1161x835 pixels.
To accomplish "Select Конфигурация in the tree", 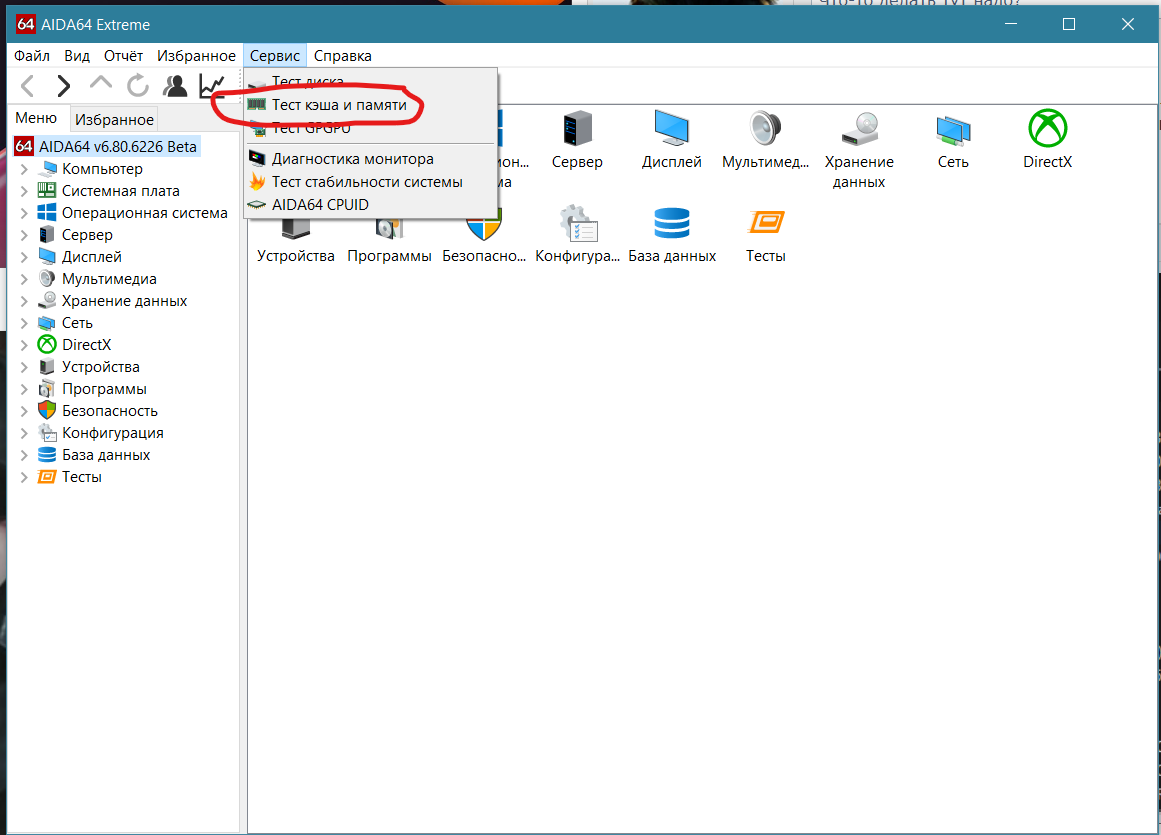I will pos(113,433).
